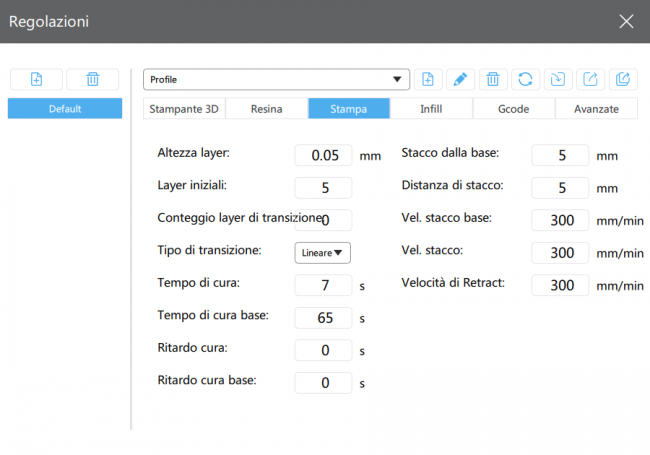This screenshot has height=455, width=650.
Task: Click the single-page export profile icon
Action: pyautogui.click(x=590, y=79)
